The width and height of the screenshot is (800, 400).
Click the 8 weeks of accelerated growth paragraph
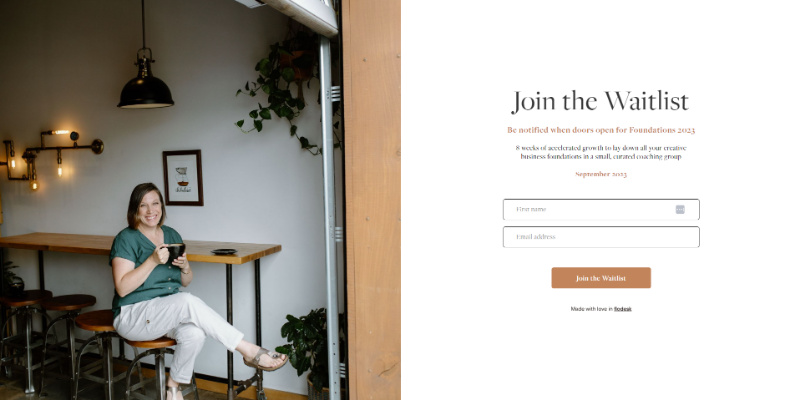point(601,152)
